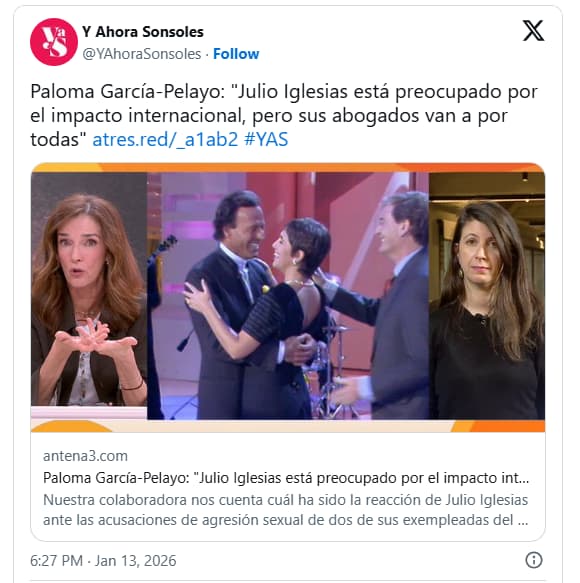580x583 pixels.
Task: Click the woman in black in right panel
Action: coord(487,312)
